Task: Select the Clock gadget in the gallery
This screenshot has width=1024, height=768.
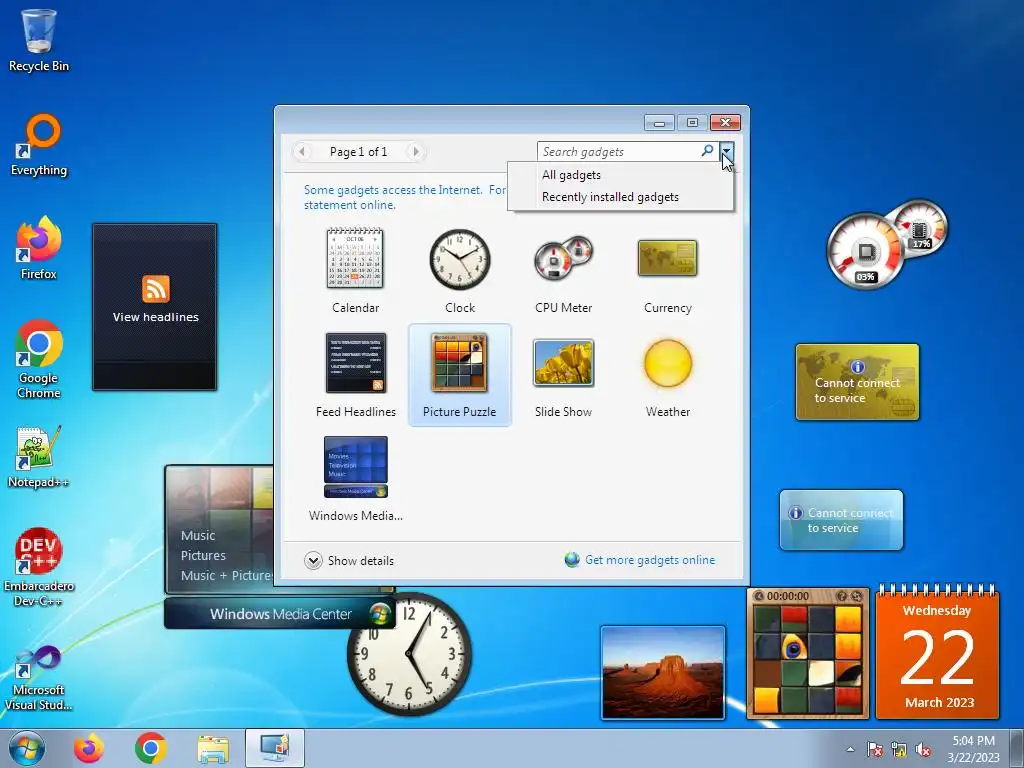Action: pyautogui.click(x=460, y=259)
